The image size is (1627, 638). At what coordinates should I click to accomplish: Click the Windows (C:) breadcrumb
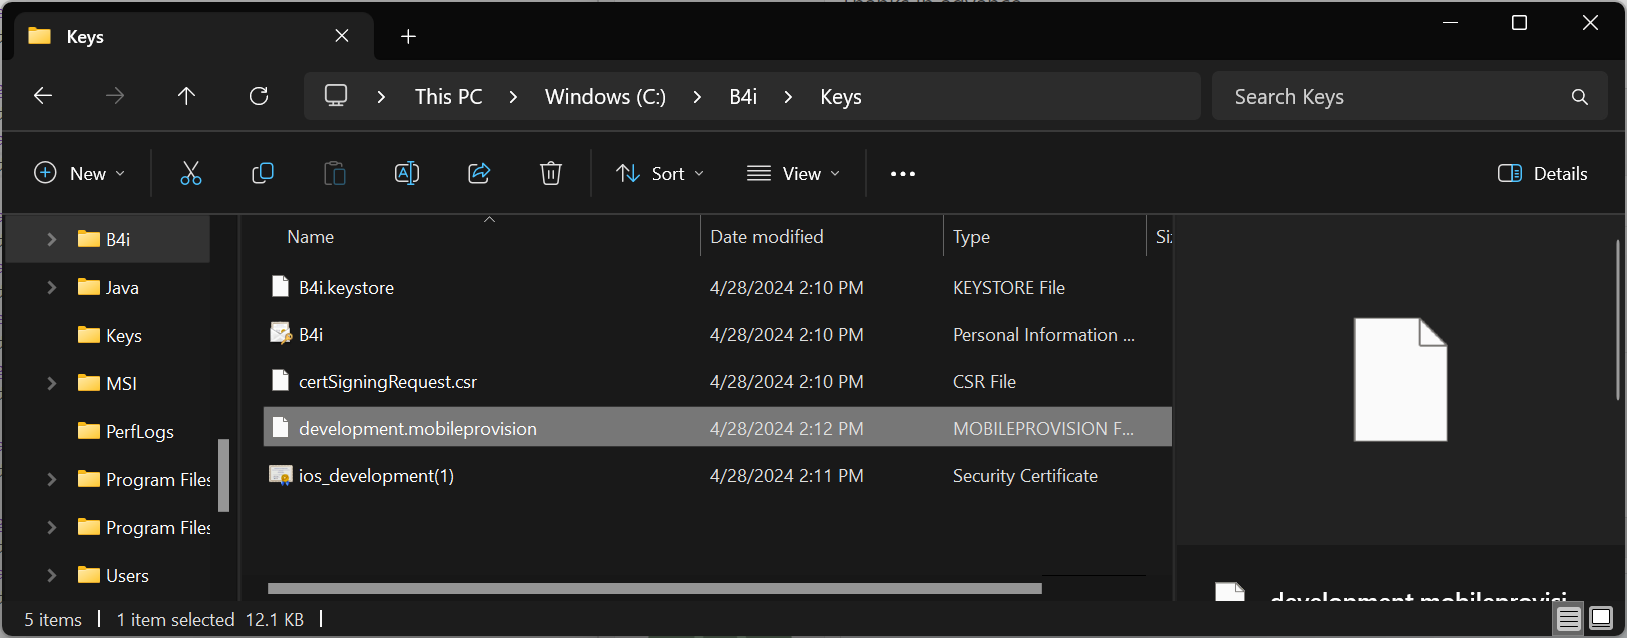coord(605,97)
